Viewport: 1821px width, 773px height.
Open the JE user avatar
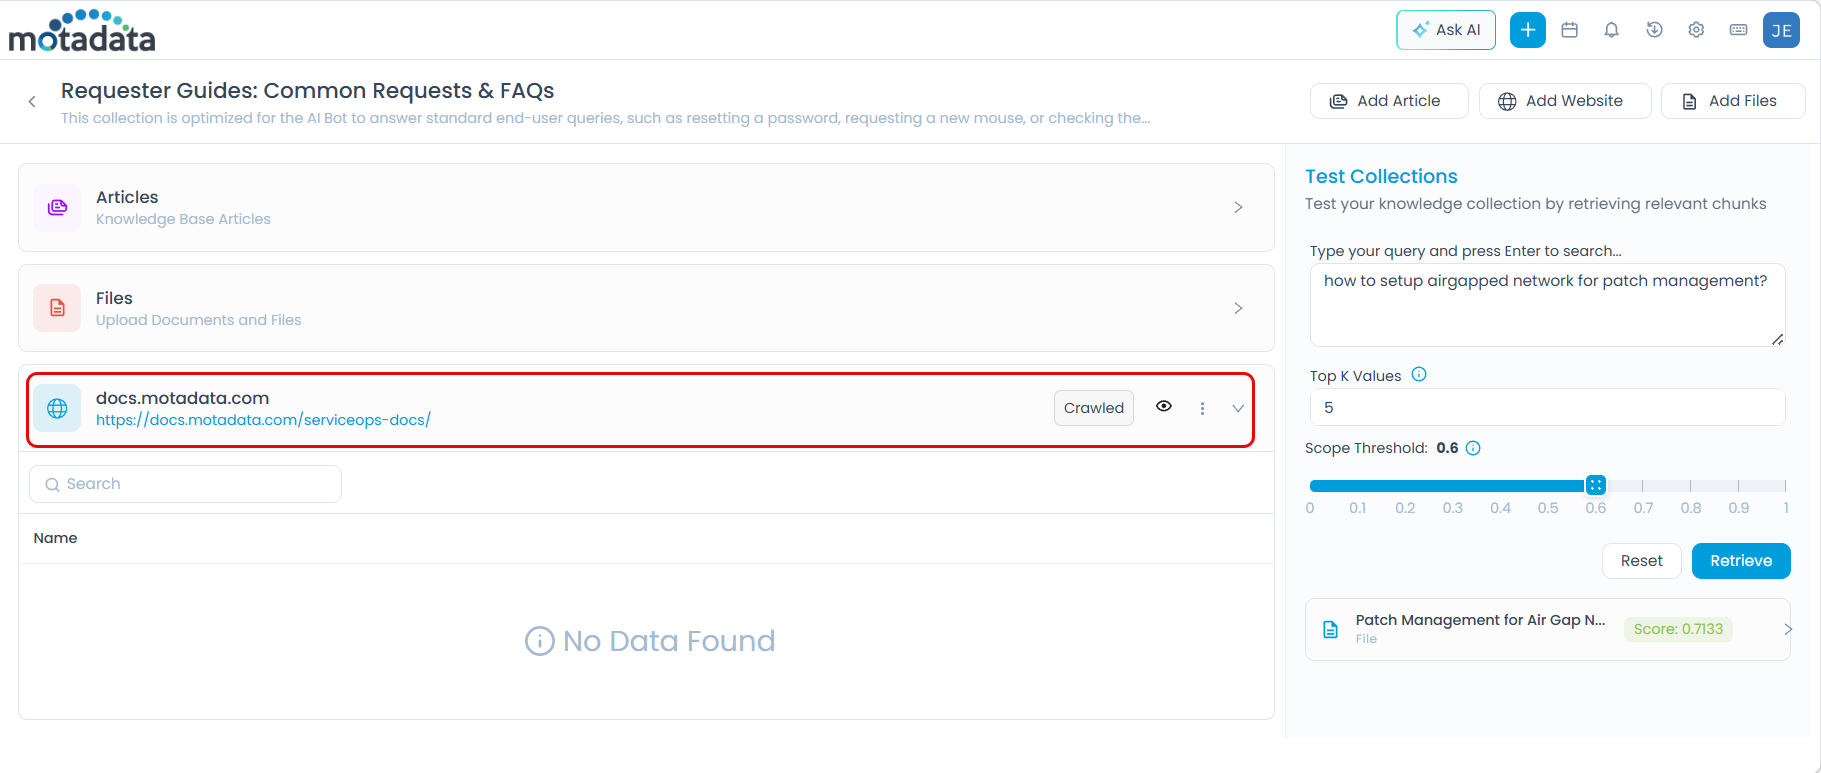[x=1781, y=30]
